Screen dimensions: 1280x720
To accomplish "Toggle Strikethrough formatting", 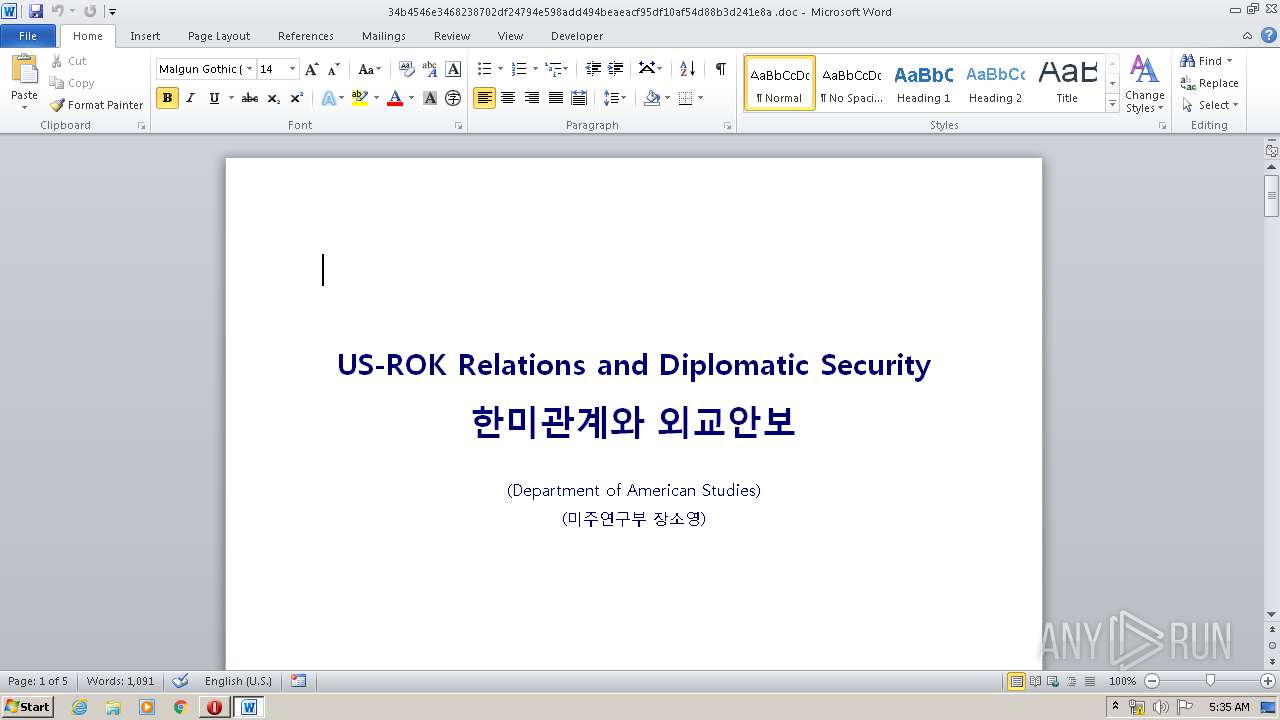I will 250,98.
